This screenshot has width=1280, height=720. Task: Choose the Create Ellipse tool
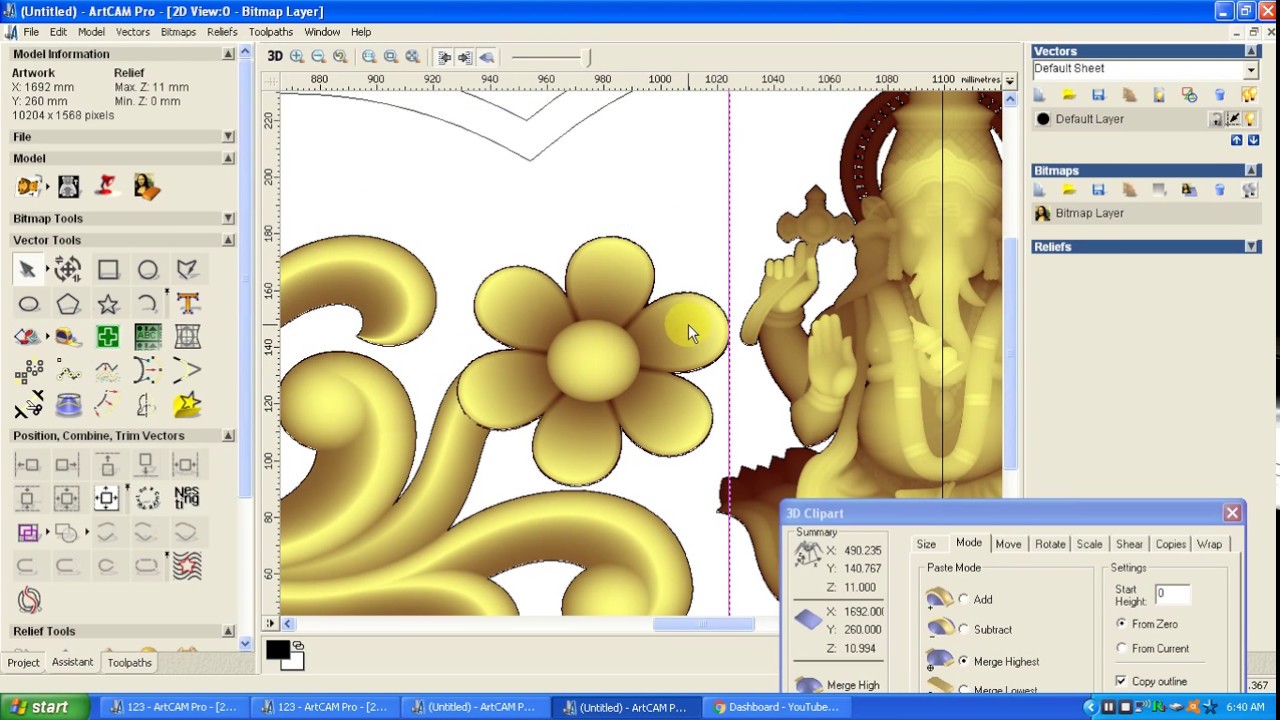pyautogui.click(x=28, y=303)
